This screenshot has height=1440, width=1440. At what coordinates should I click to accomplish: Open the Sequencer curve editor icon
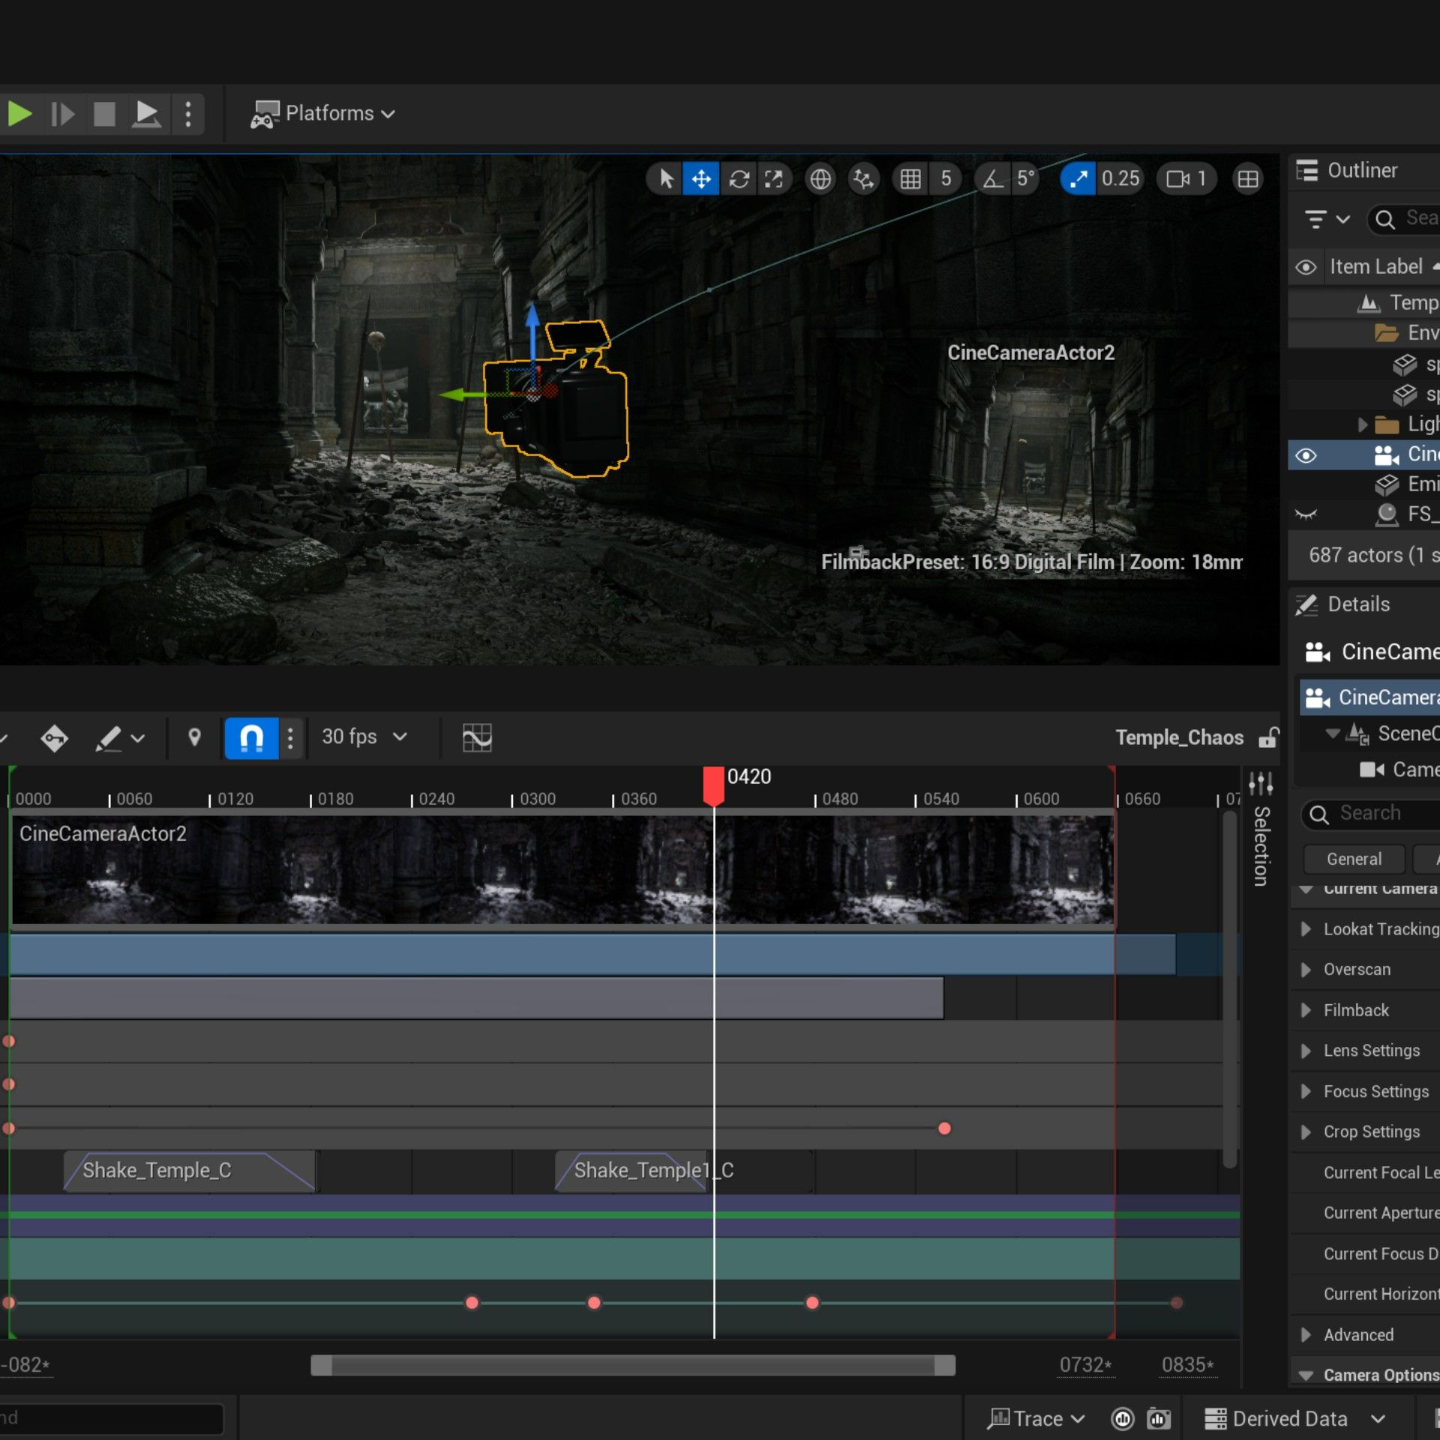[x=477, y=738]
